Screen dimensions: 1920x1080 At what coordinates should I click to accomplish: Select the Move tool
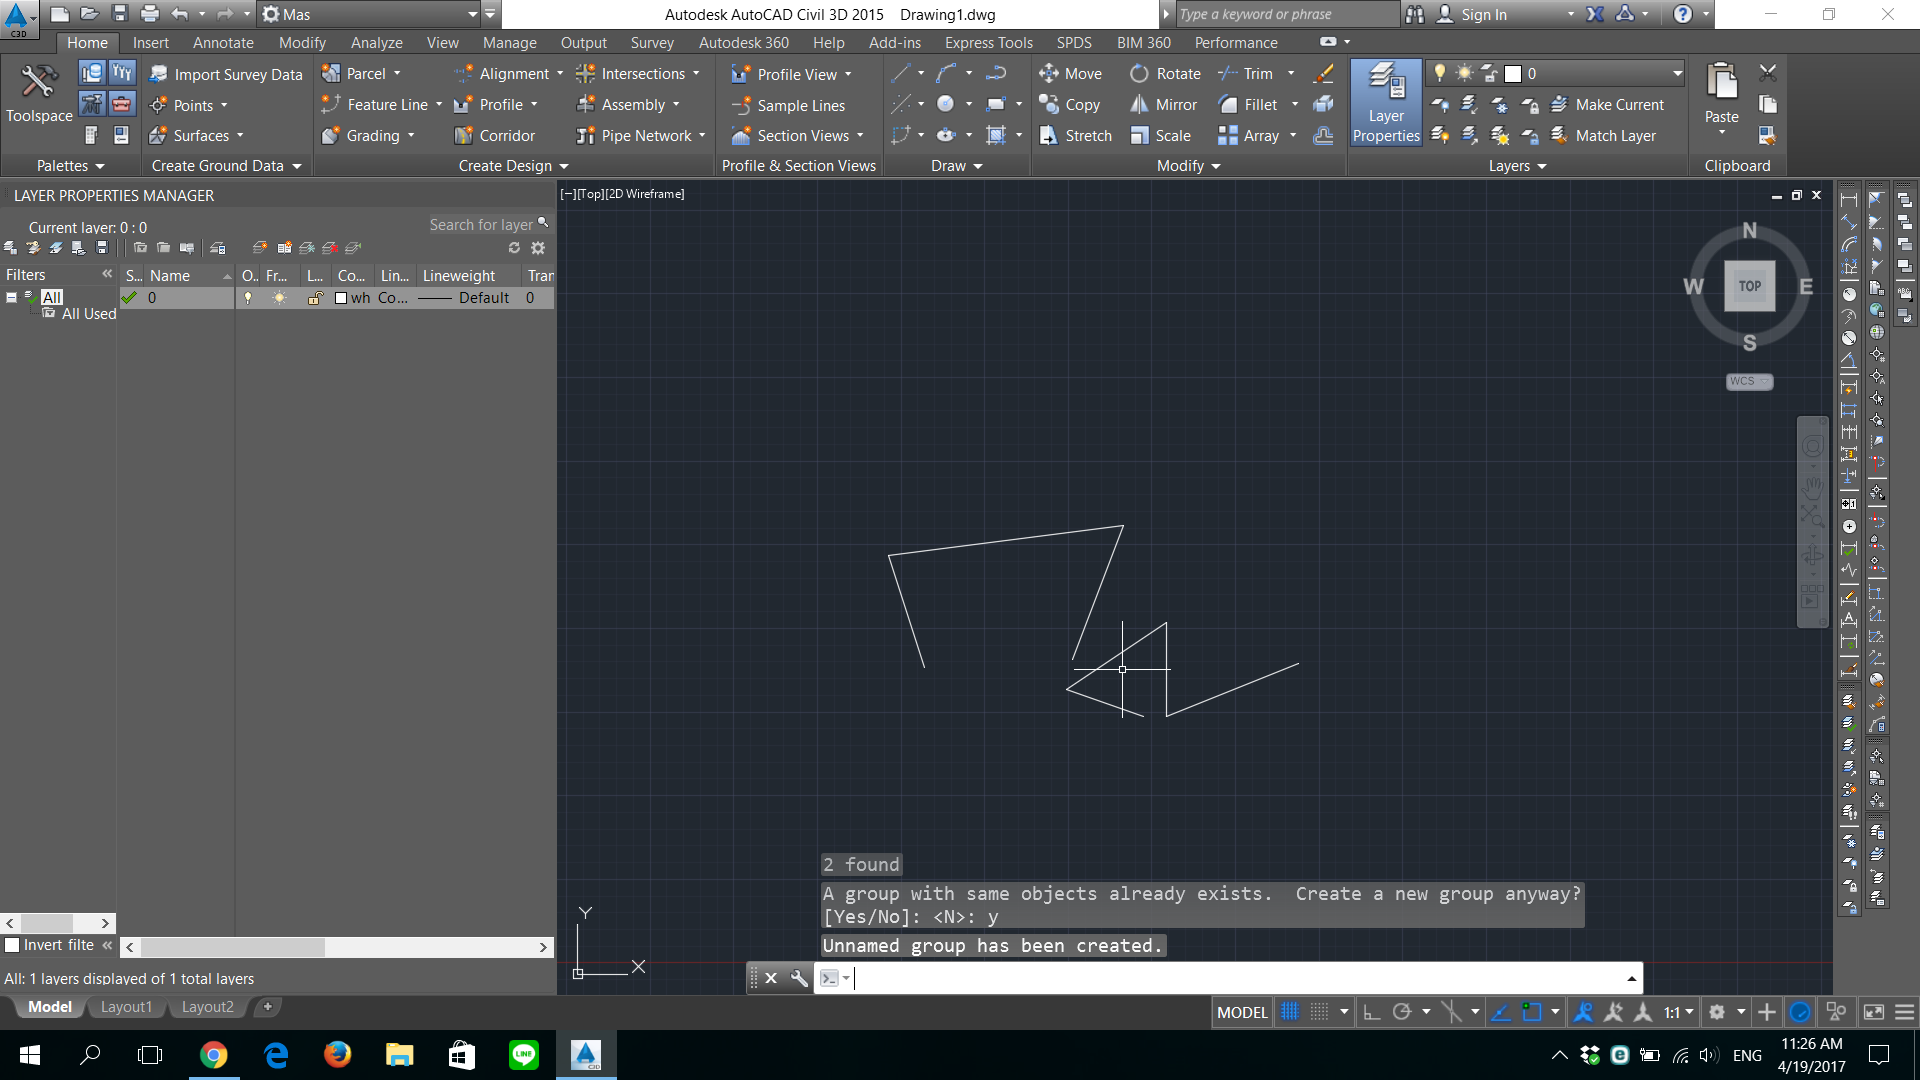click(1070, 74)
